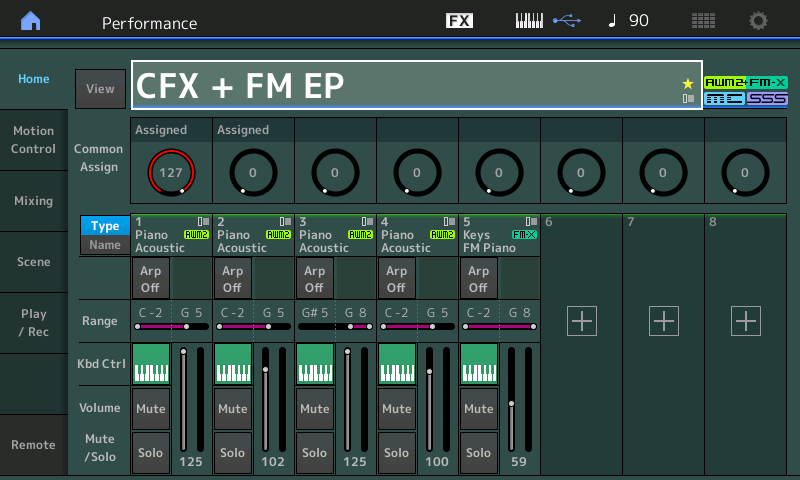Tap the Home house icon
Screen dimensions: 800x480
[x=32, y=21]
